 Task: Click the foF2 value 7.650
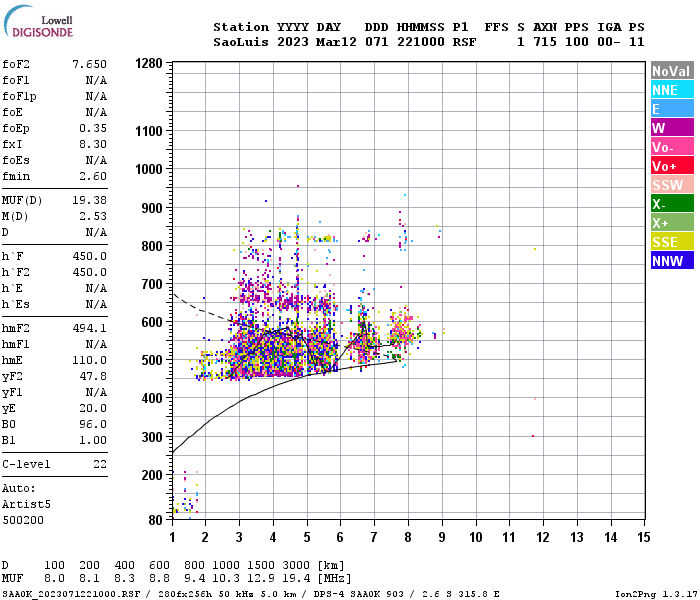pyautogui.click(x=90, y=64)
